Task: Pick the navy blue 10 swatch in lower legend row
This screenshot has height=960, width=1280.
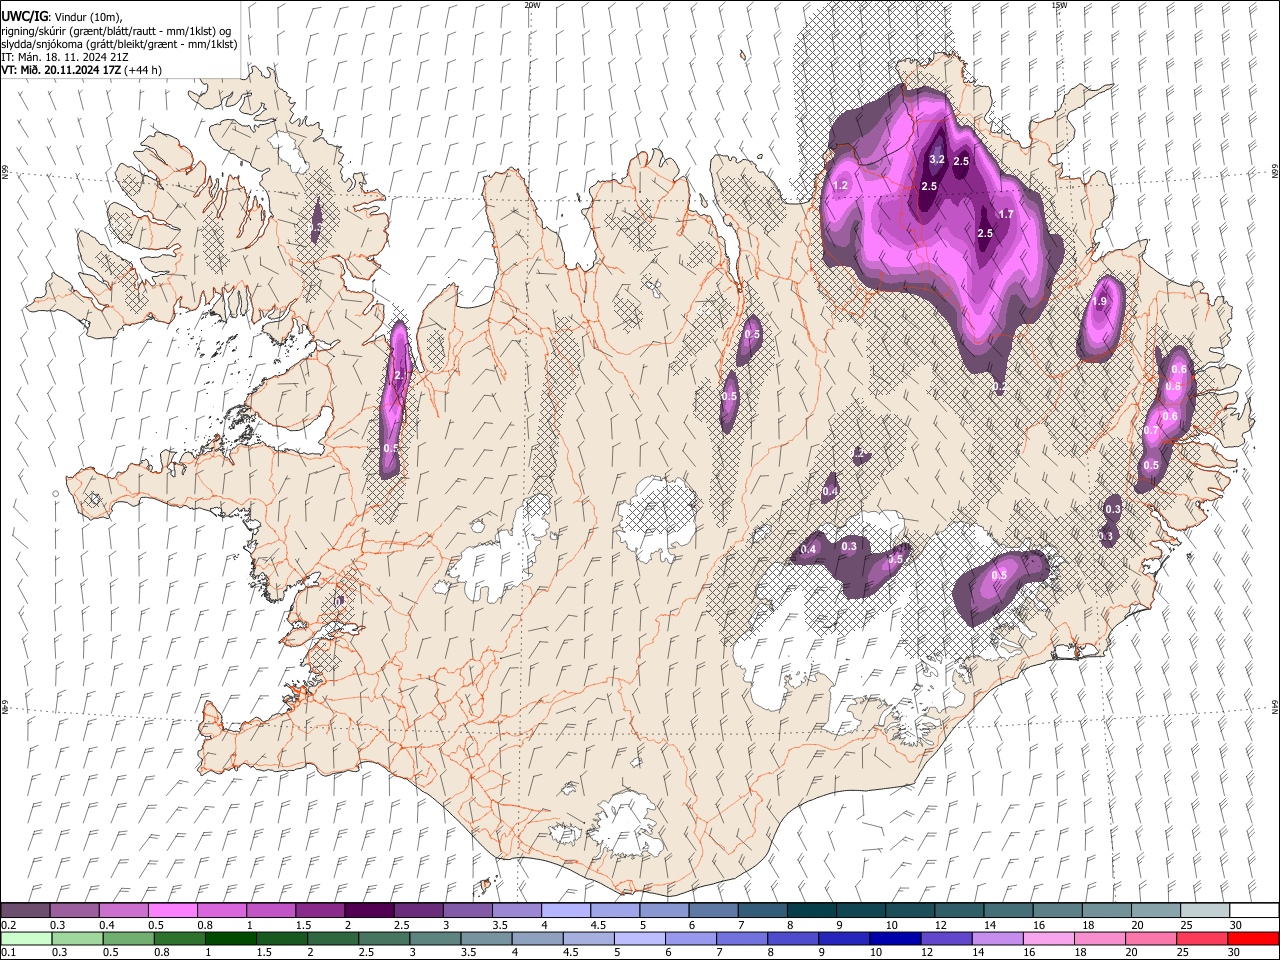Action: click(x=895, y=938)
